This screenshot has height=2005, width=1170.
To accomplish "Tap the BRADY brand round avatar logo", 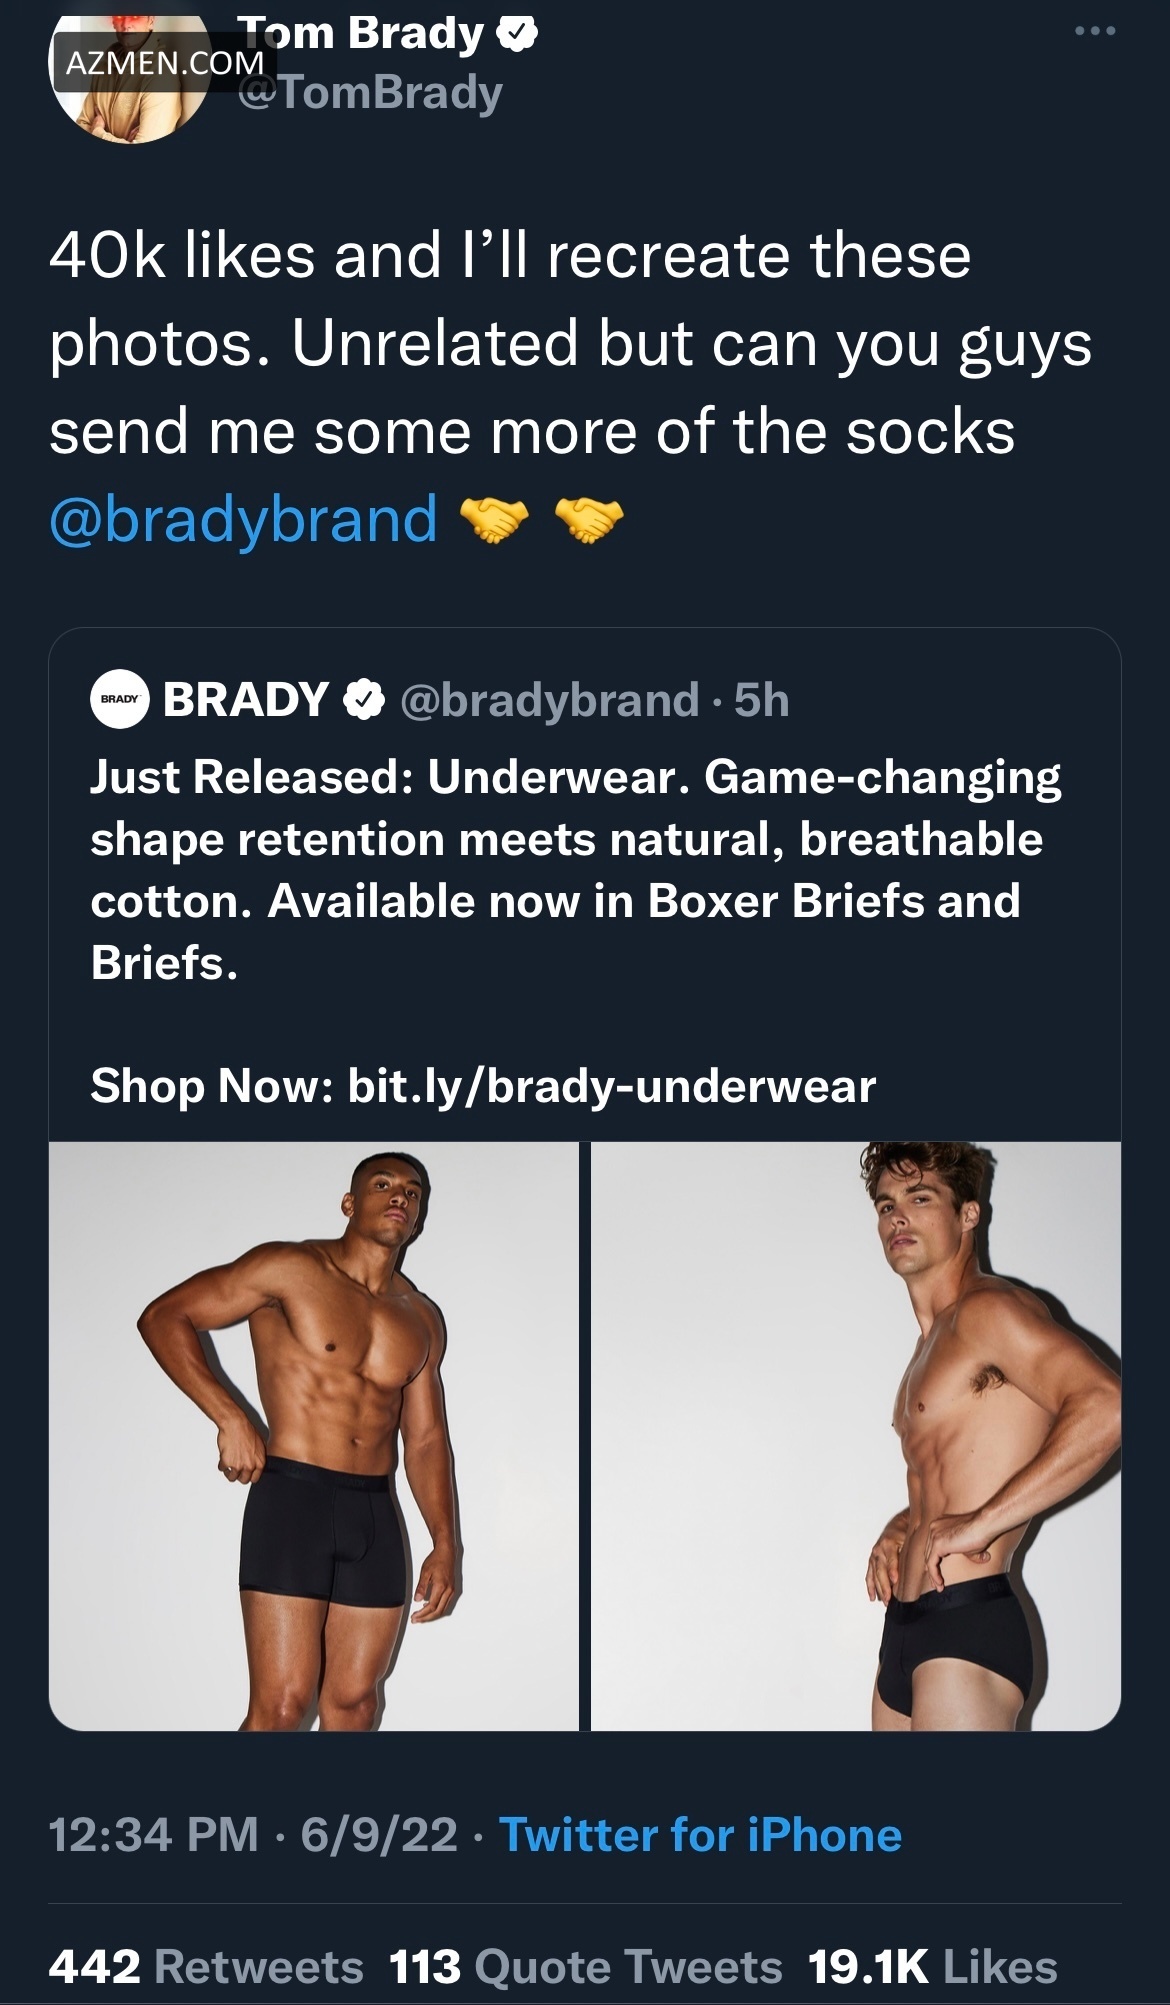I will (120, 700).
